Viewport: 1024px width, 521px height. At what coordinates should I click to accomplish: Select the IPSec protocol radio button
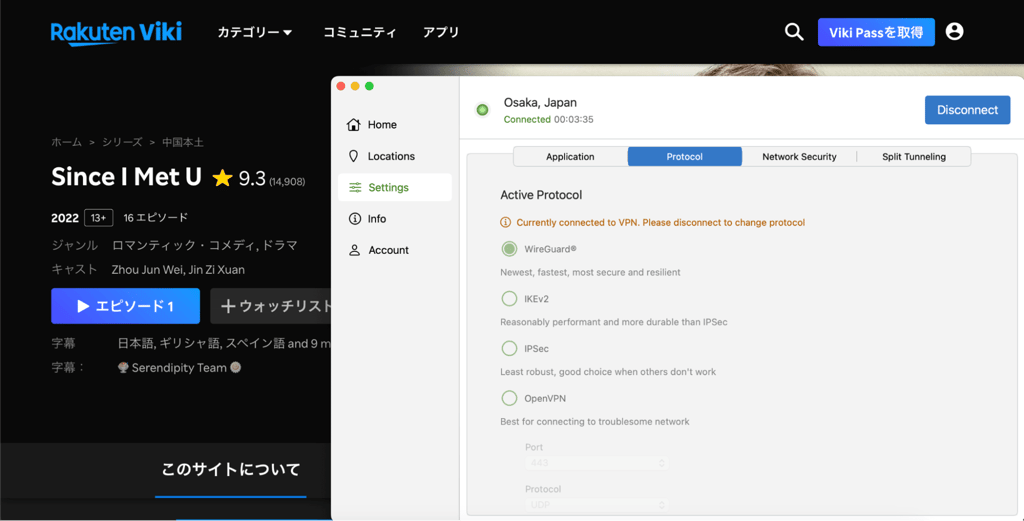(x=509, y=348)
